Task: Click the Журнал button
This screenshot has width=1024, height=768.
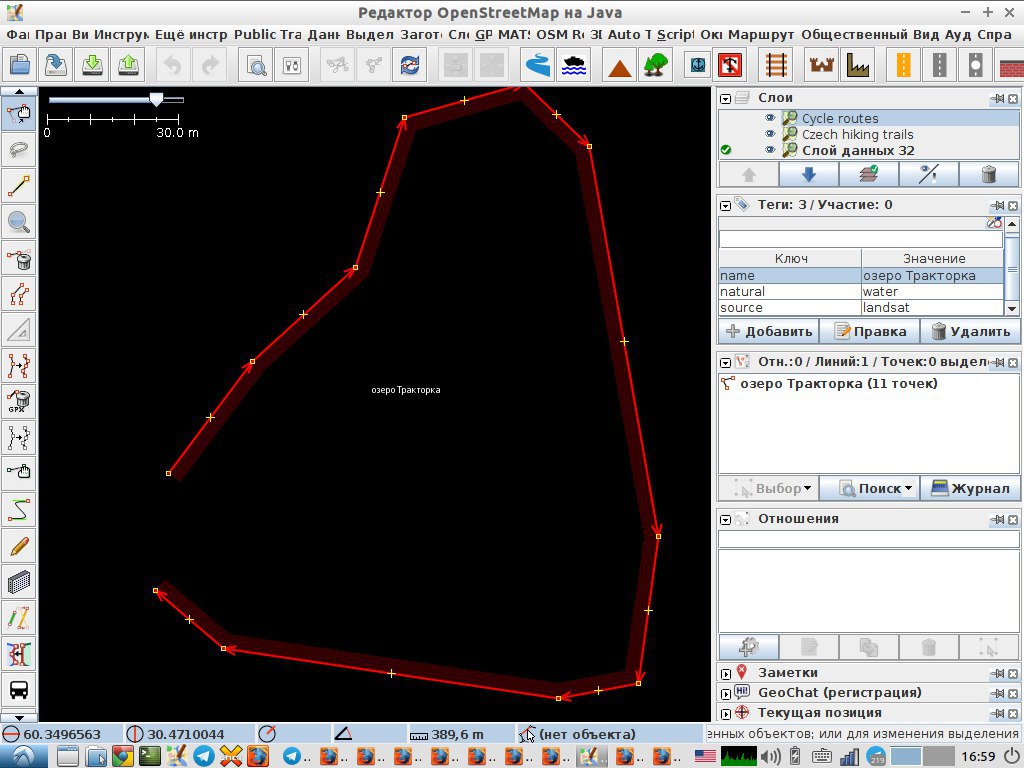Action: (970, 488)
